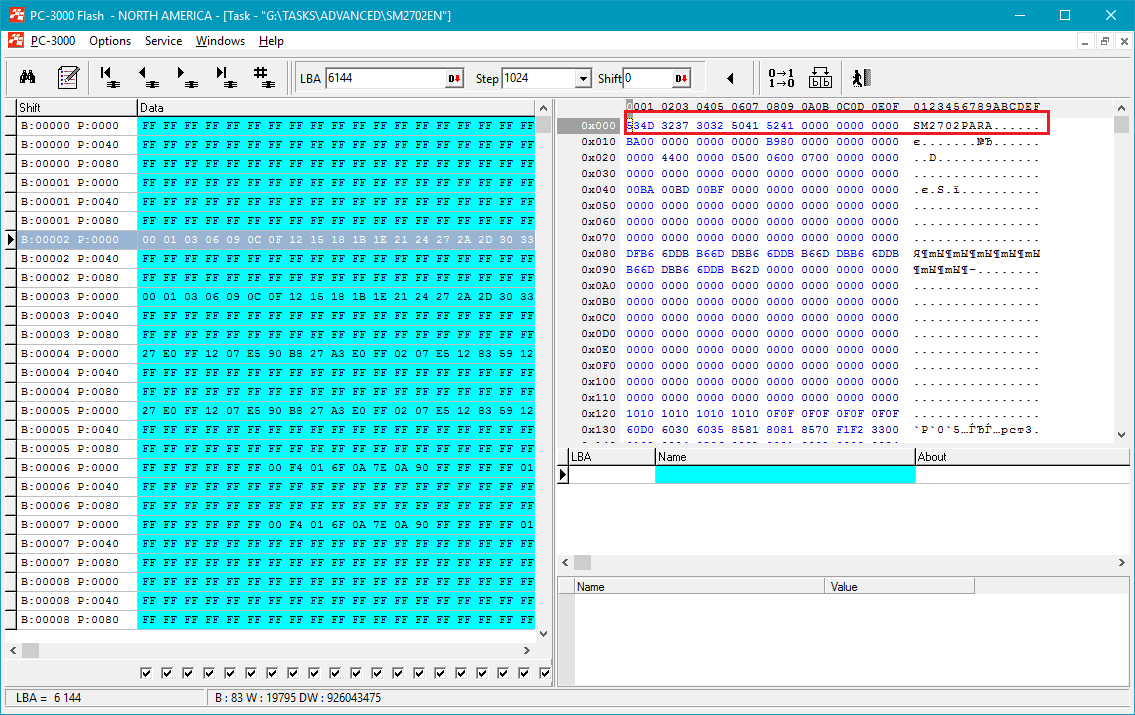Click the PC-3000 icon in menu bar
This screenshot has width=1135, height=715.
click(x=16, y=41)
